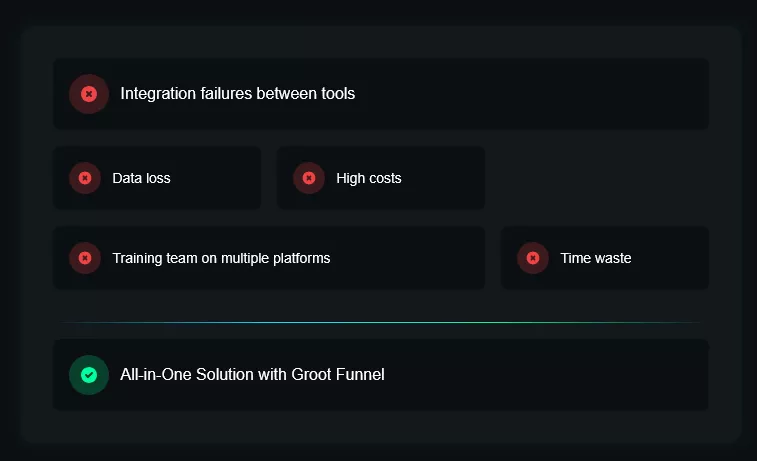Screen dimensions: 757x461
Task: Click the 'Time waste' label text
Action: (x=595, y=258)
